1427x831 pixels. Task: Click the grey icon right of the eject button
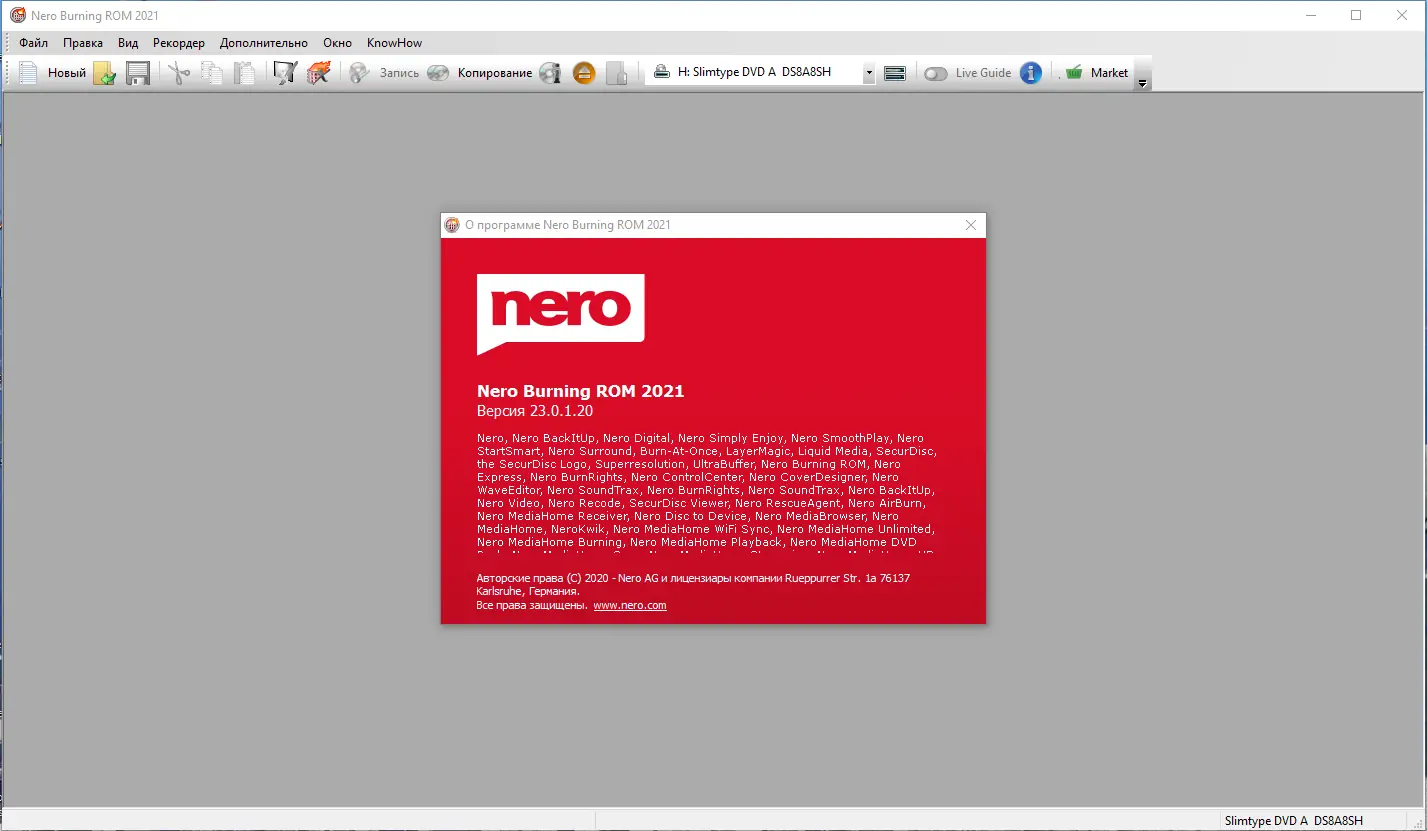(617, 73)
